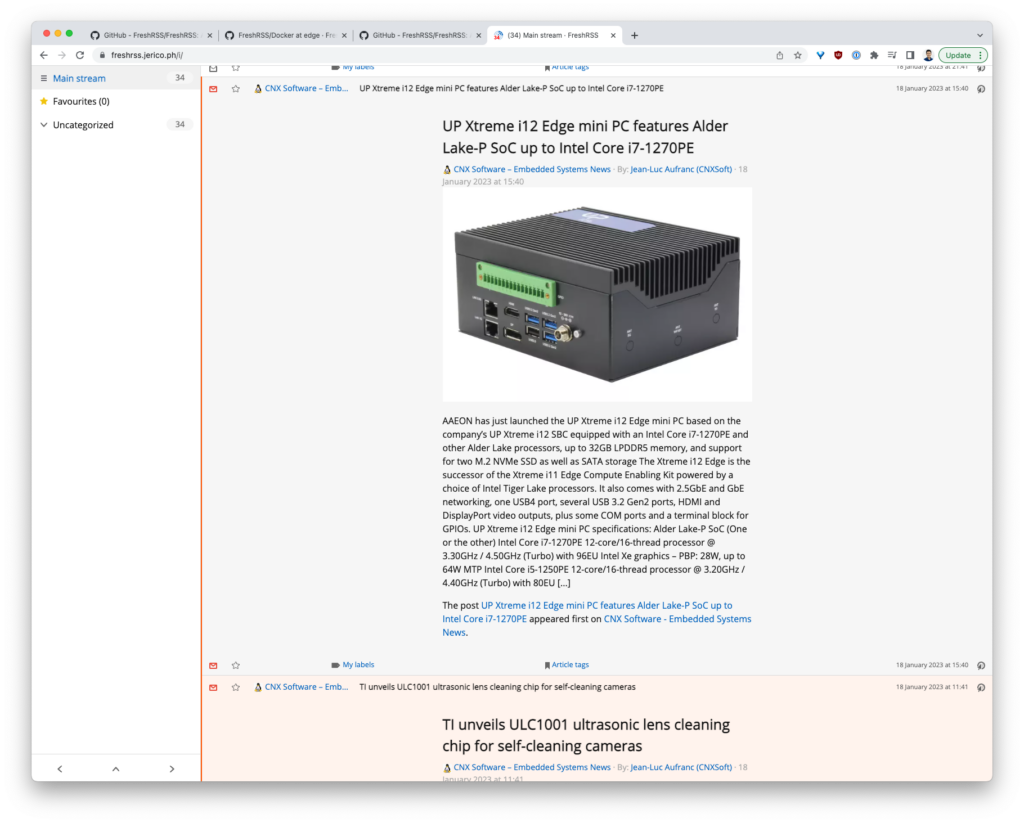Screen dimensions: 1024x823
Task: Open the Chrome extensions puzzle icon
Action: (x=874, y=55)
